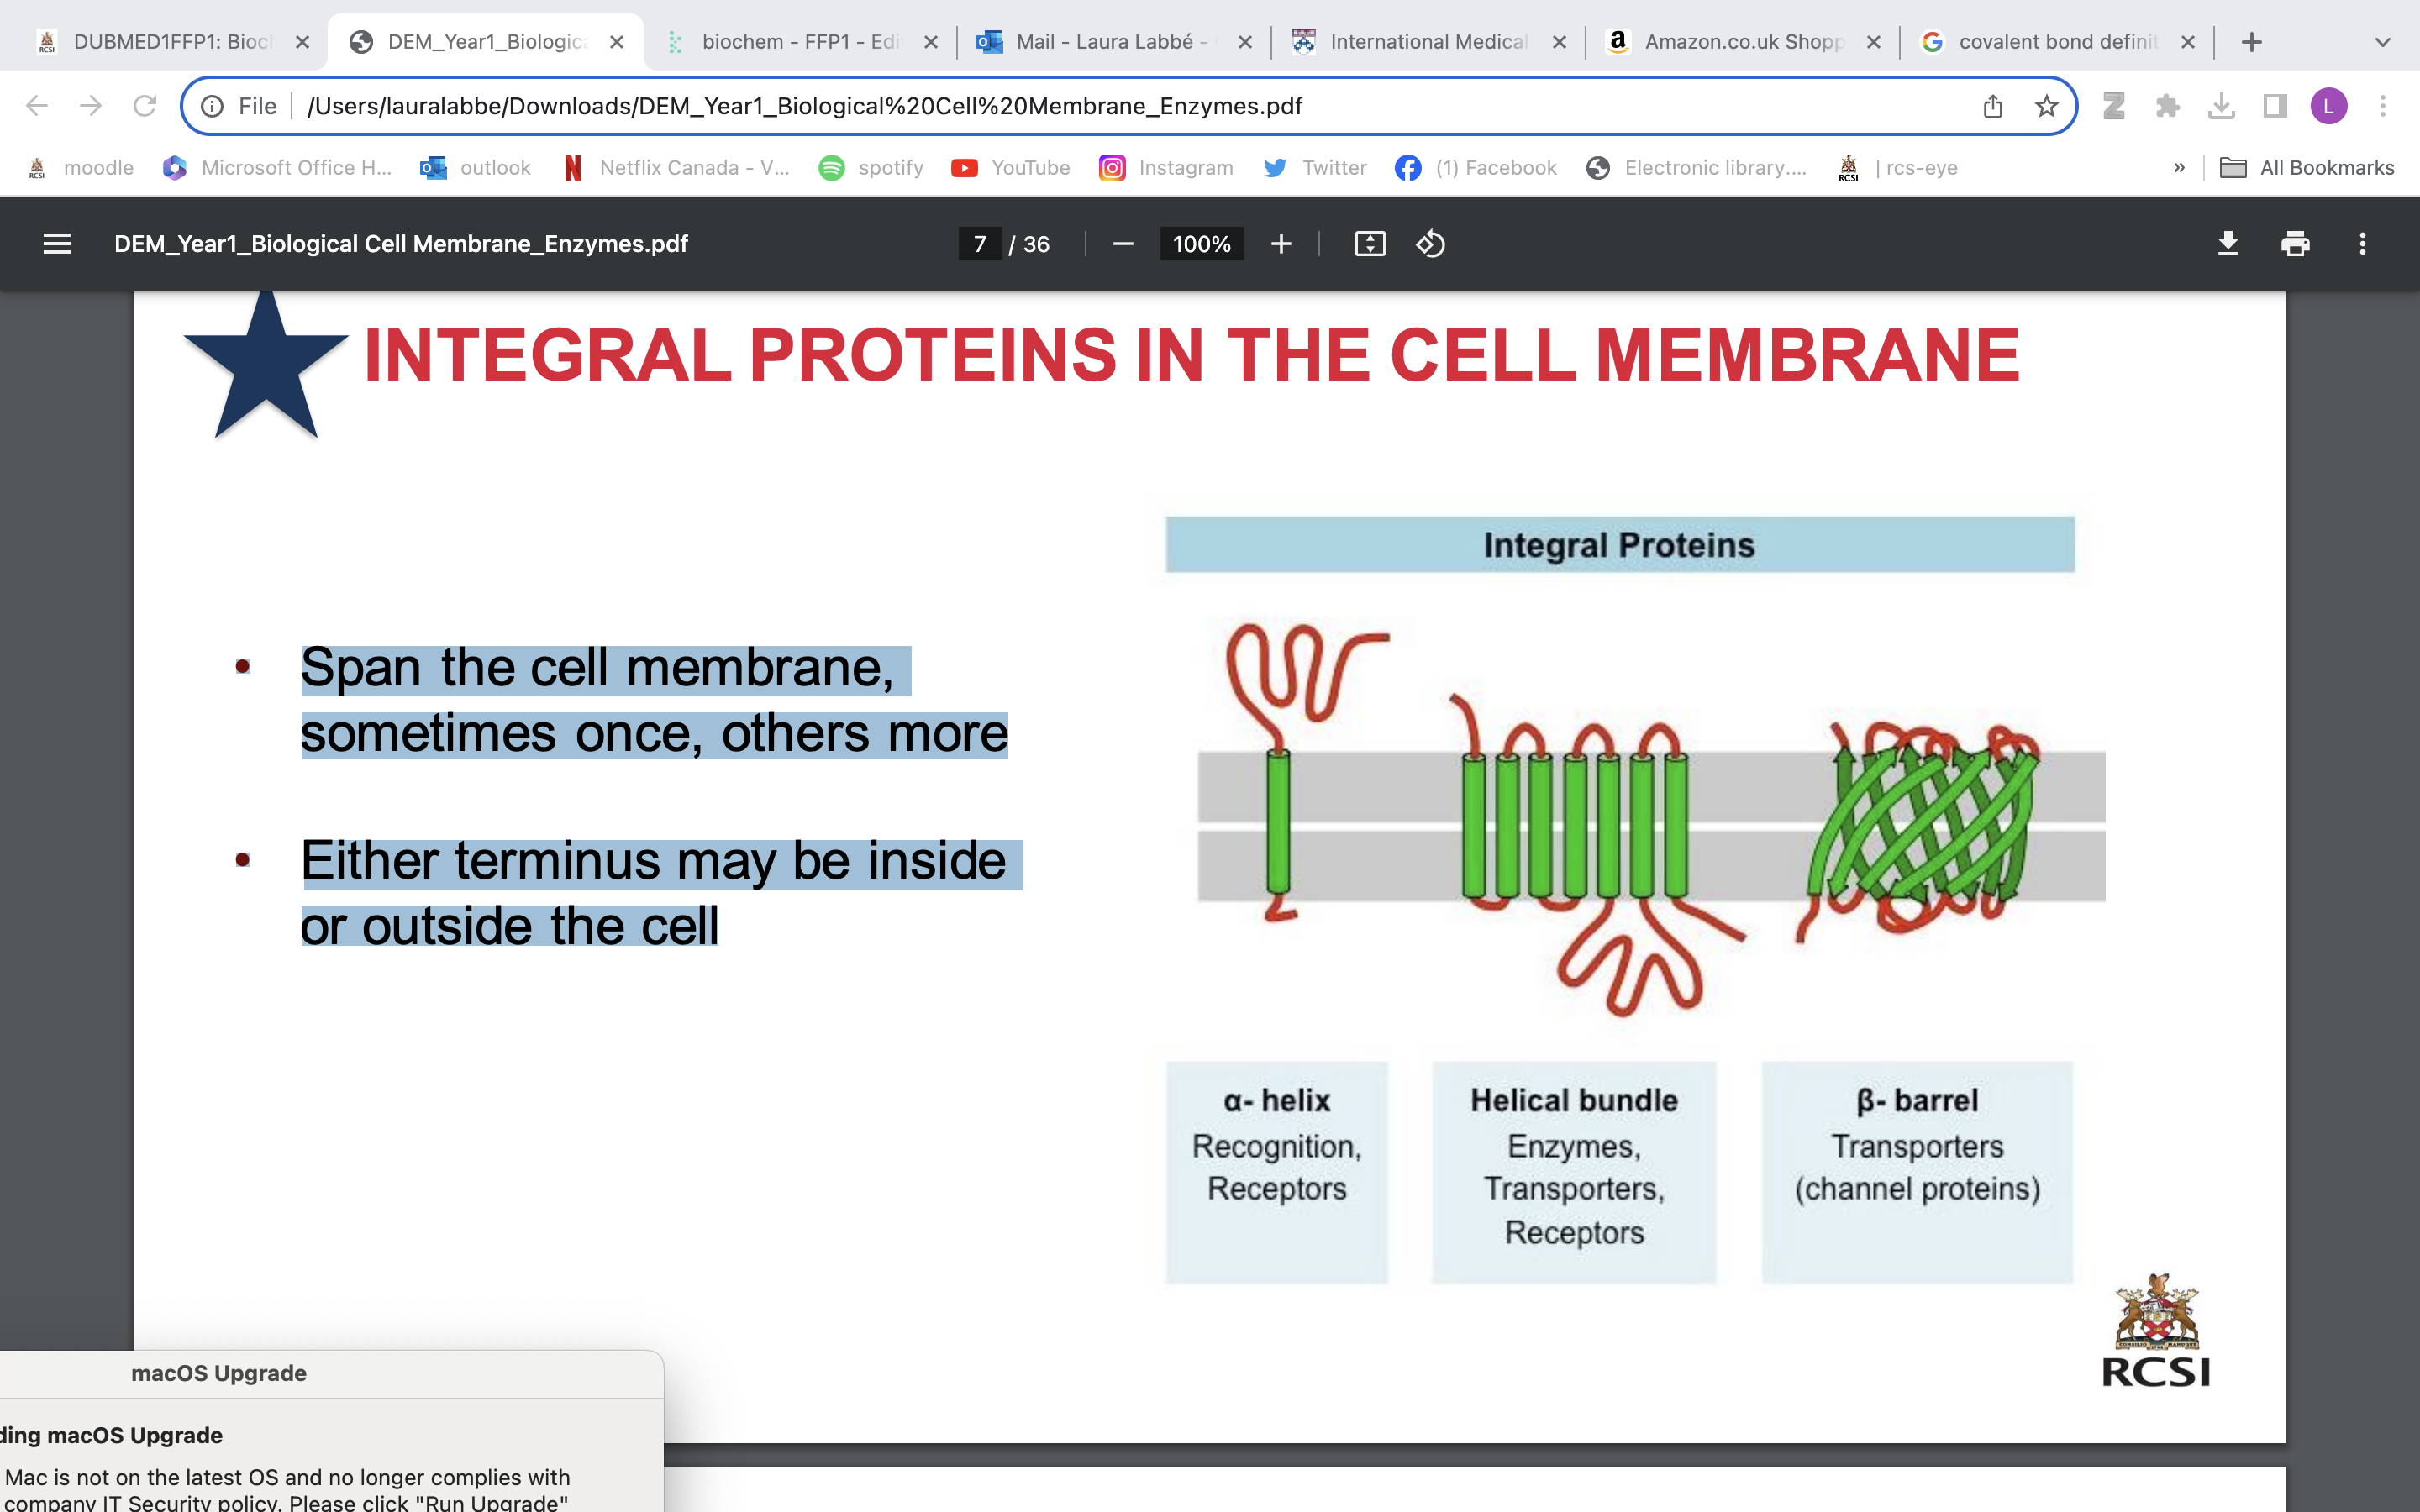Open the browser share menu
Screen dimensions: 2420x1512
pyautogui.click(x=1992, y=105)
